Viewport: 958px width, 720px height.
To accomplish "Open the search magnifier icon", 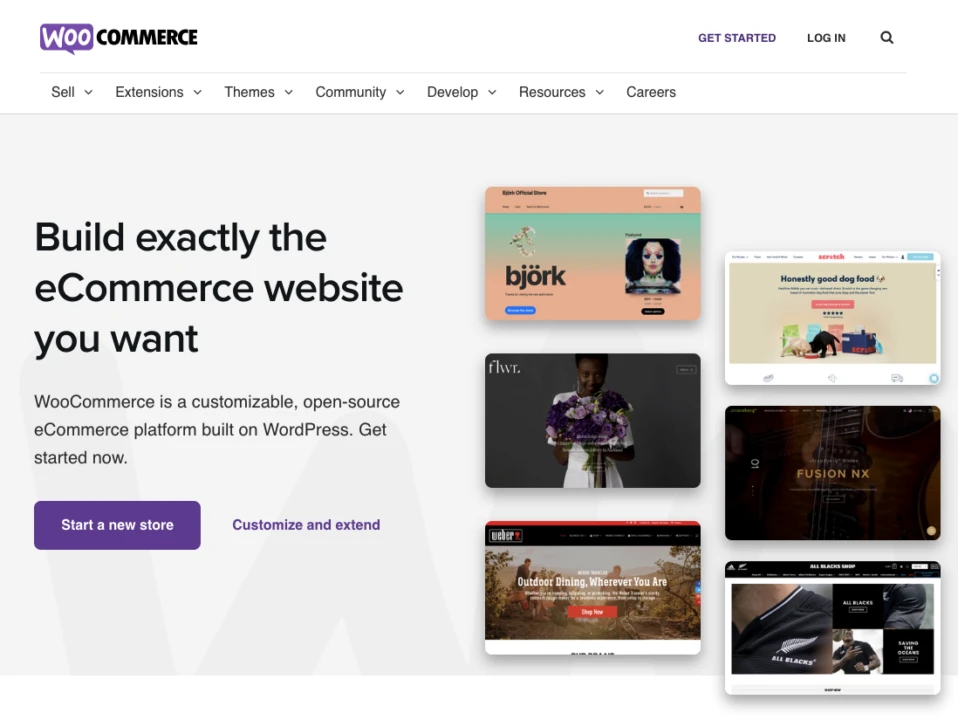I will click(x=886, y=38).
